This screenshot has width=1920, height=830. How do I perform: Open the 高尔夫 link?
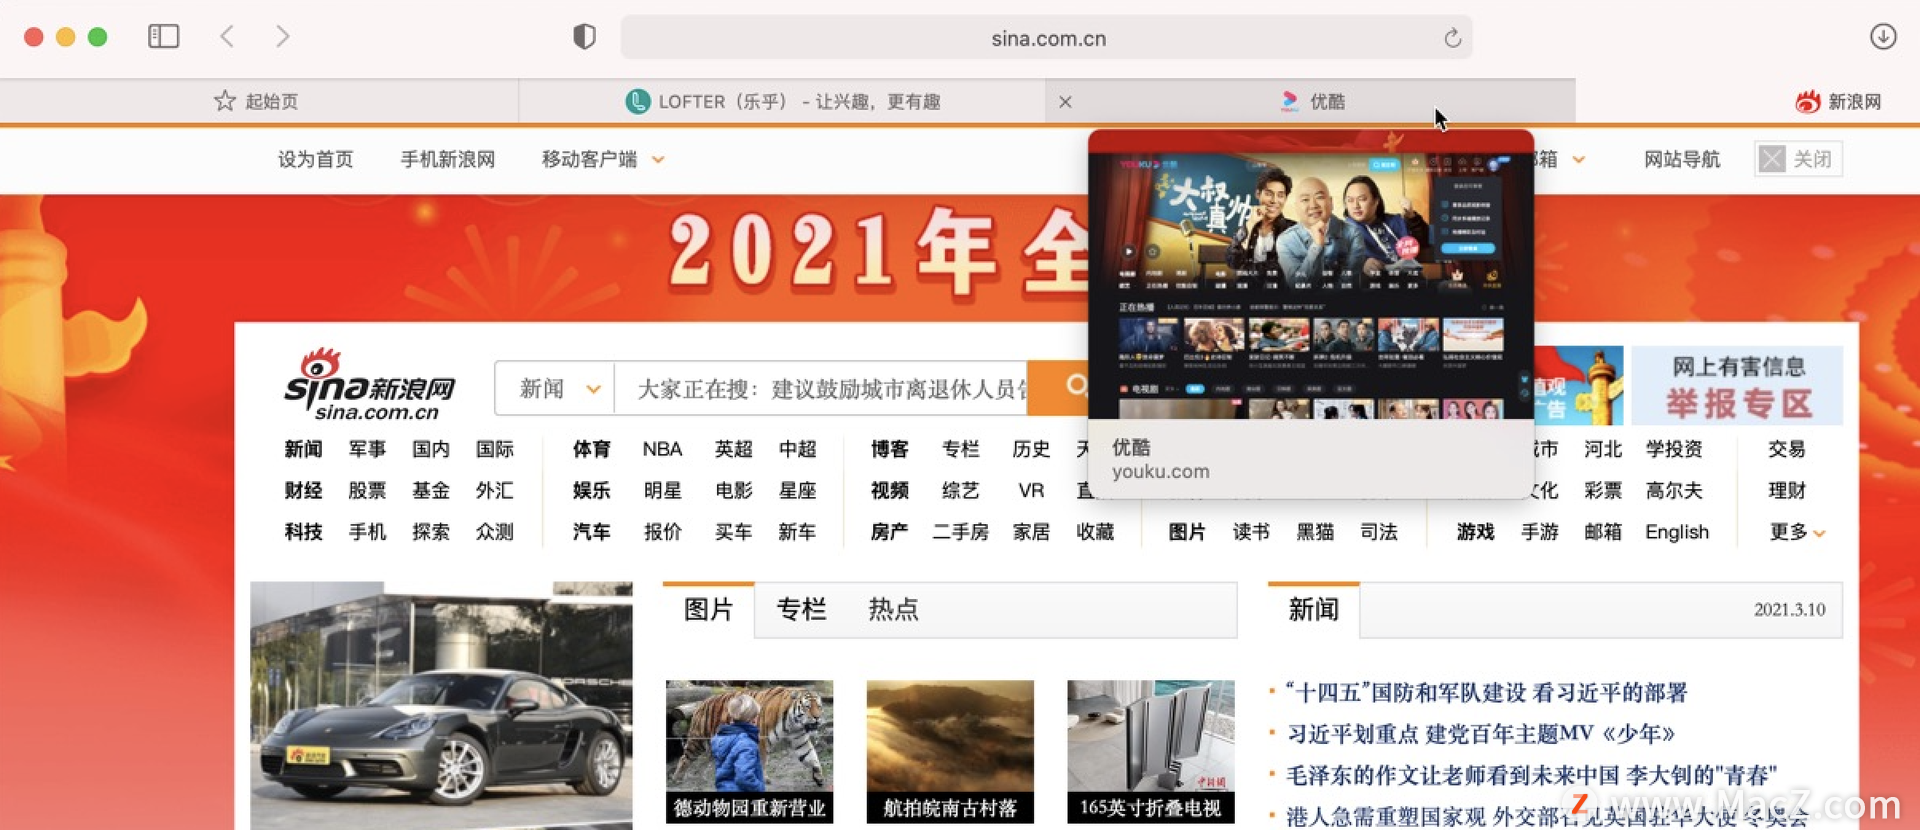[x=1674, y=490]
